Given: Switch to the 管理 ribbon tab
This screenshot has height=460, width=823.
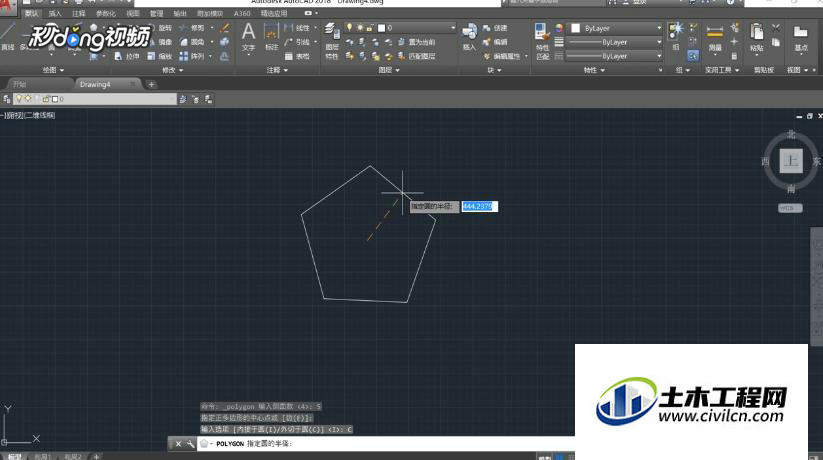Looking at the screenshot, I should tap(156, 13).
